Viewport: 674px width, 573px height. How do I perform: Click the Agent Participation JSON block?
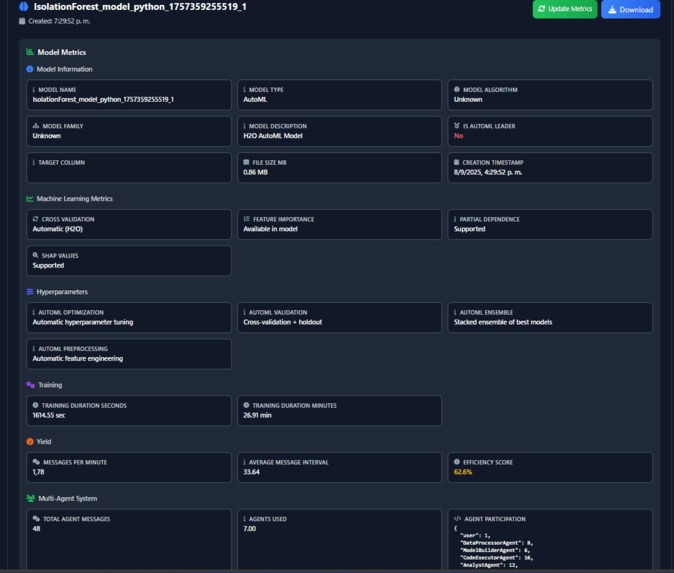493,547
